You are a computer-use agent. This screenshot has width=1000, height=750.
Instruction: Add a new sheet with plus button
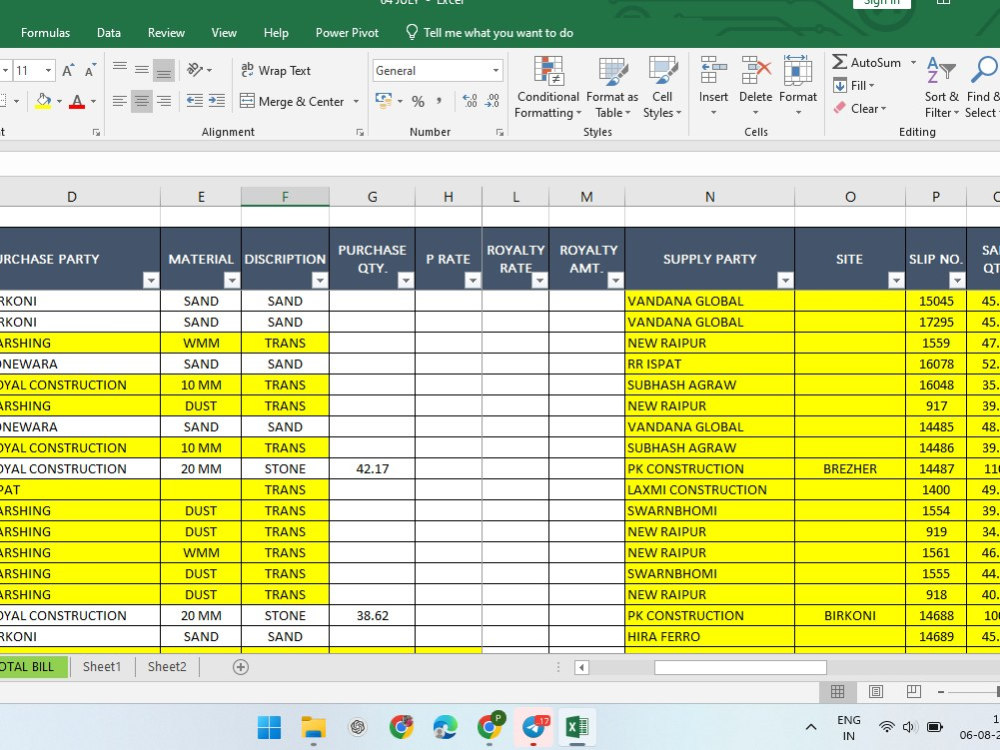[240, 667]
